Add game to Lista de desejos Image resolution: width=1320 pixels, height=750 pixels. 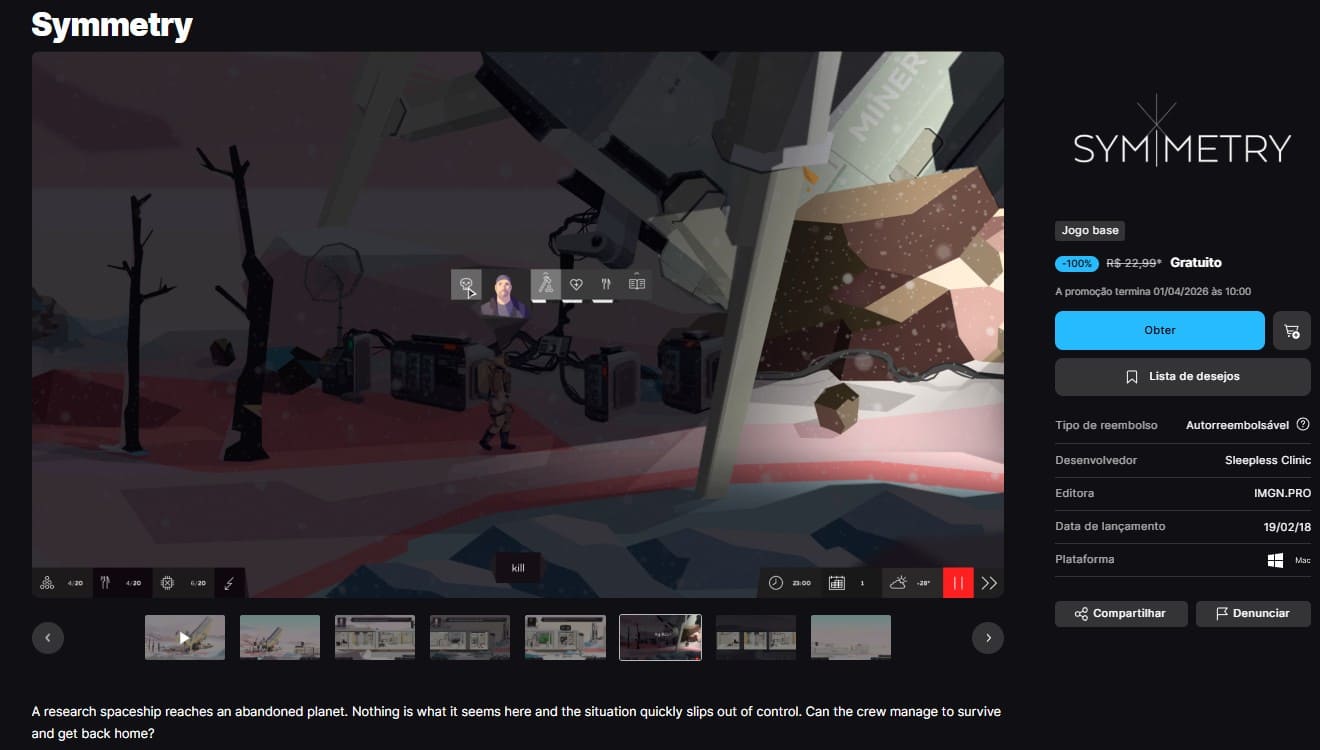[1182, 377]
